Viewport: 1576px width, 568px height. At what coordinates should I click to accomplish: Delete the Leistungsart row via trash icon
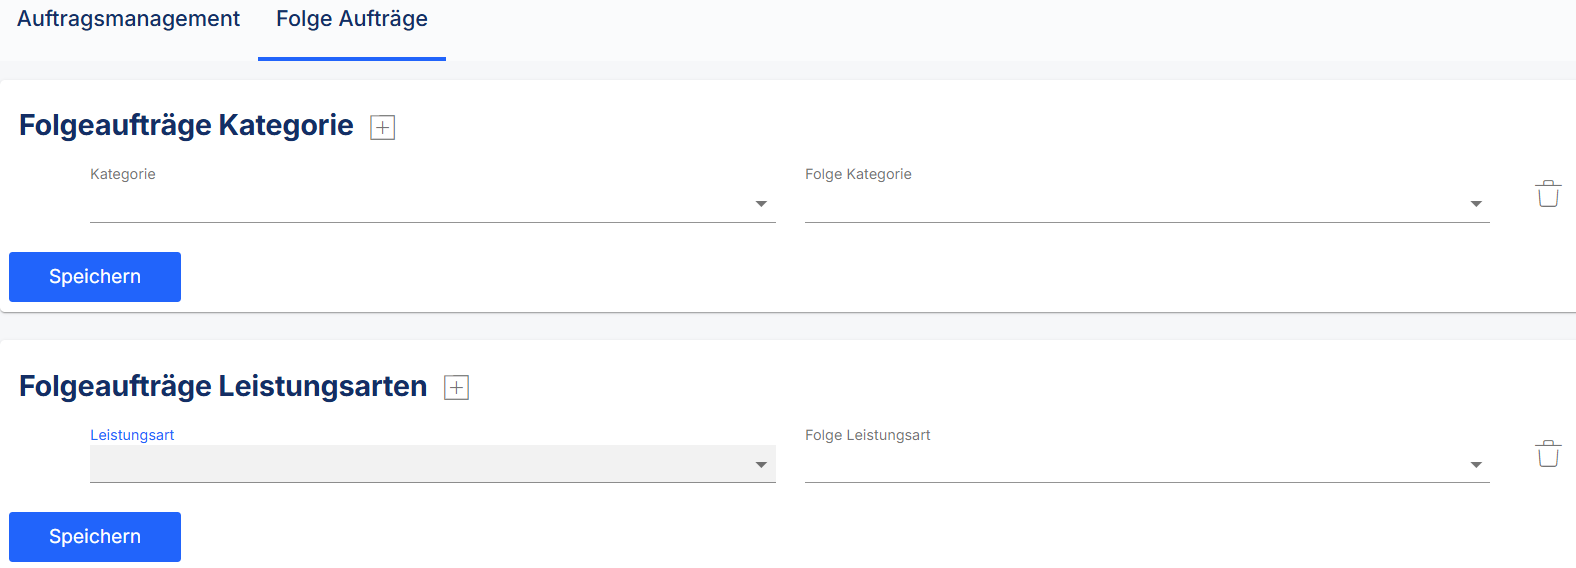1548,454
